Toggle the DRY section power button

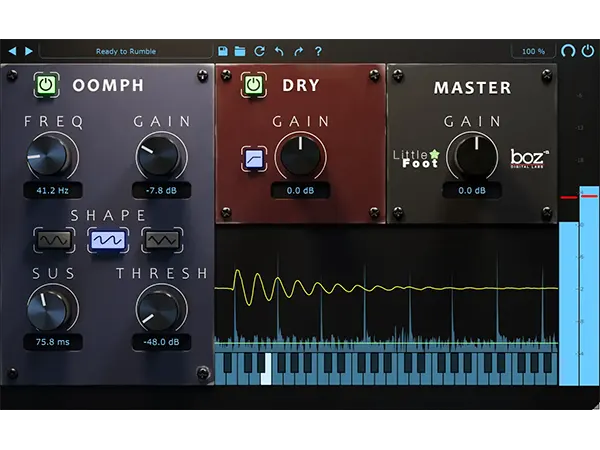coord(254,87)
